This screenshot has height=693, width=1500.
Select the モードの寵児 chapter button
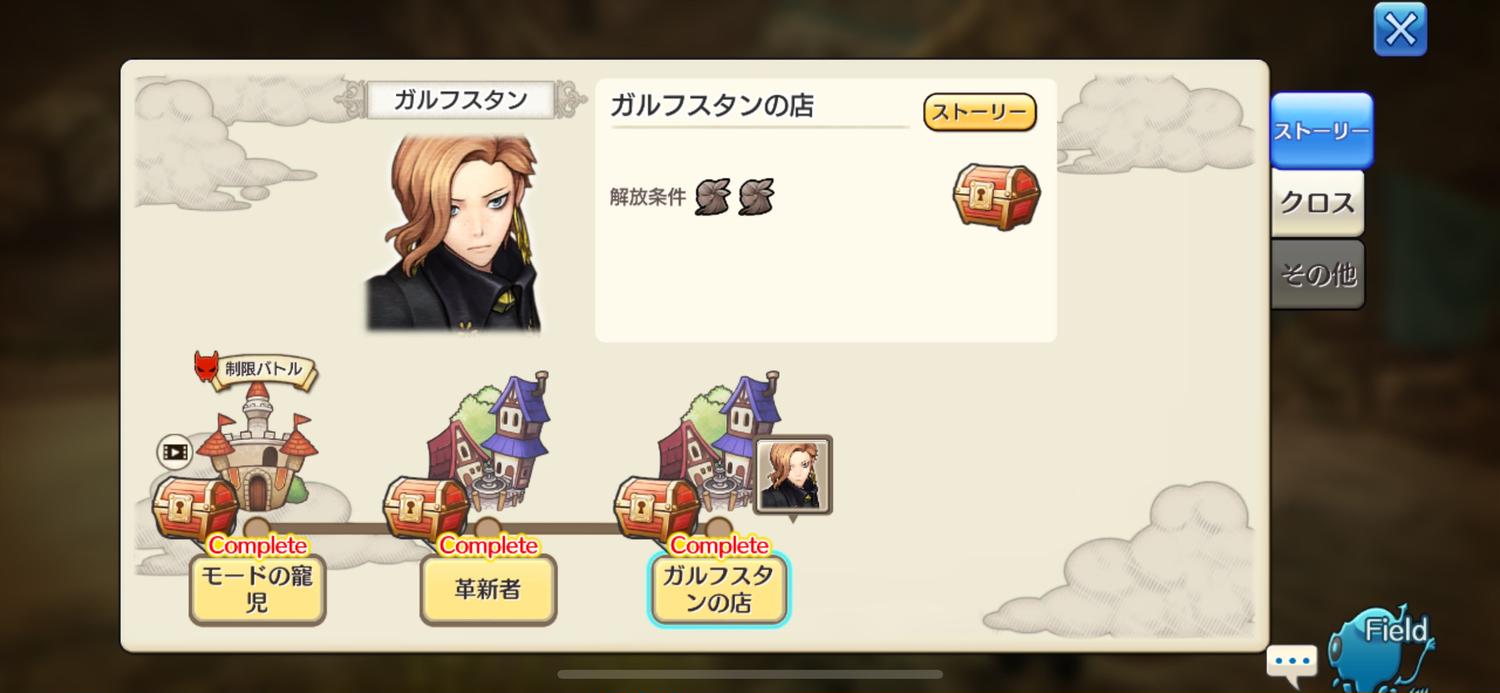tap(257, 590)
